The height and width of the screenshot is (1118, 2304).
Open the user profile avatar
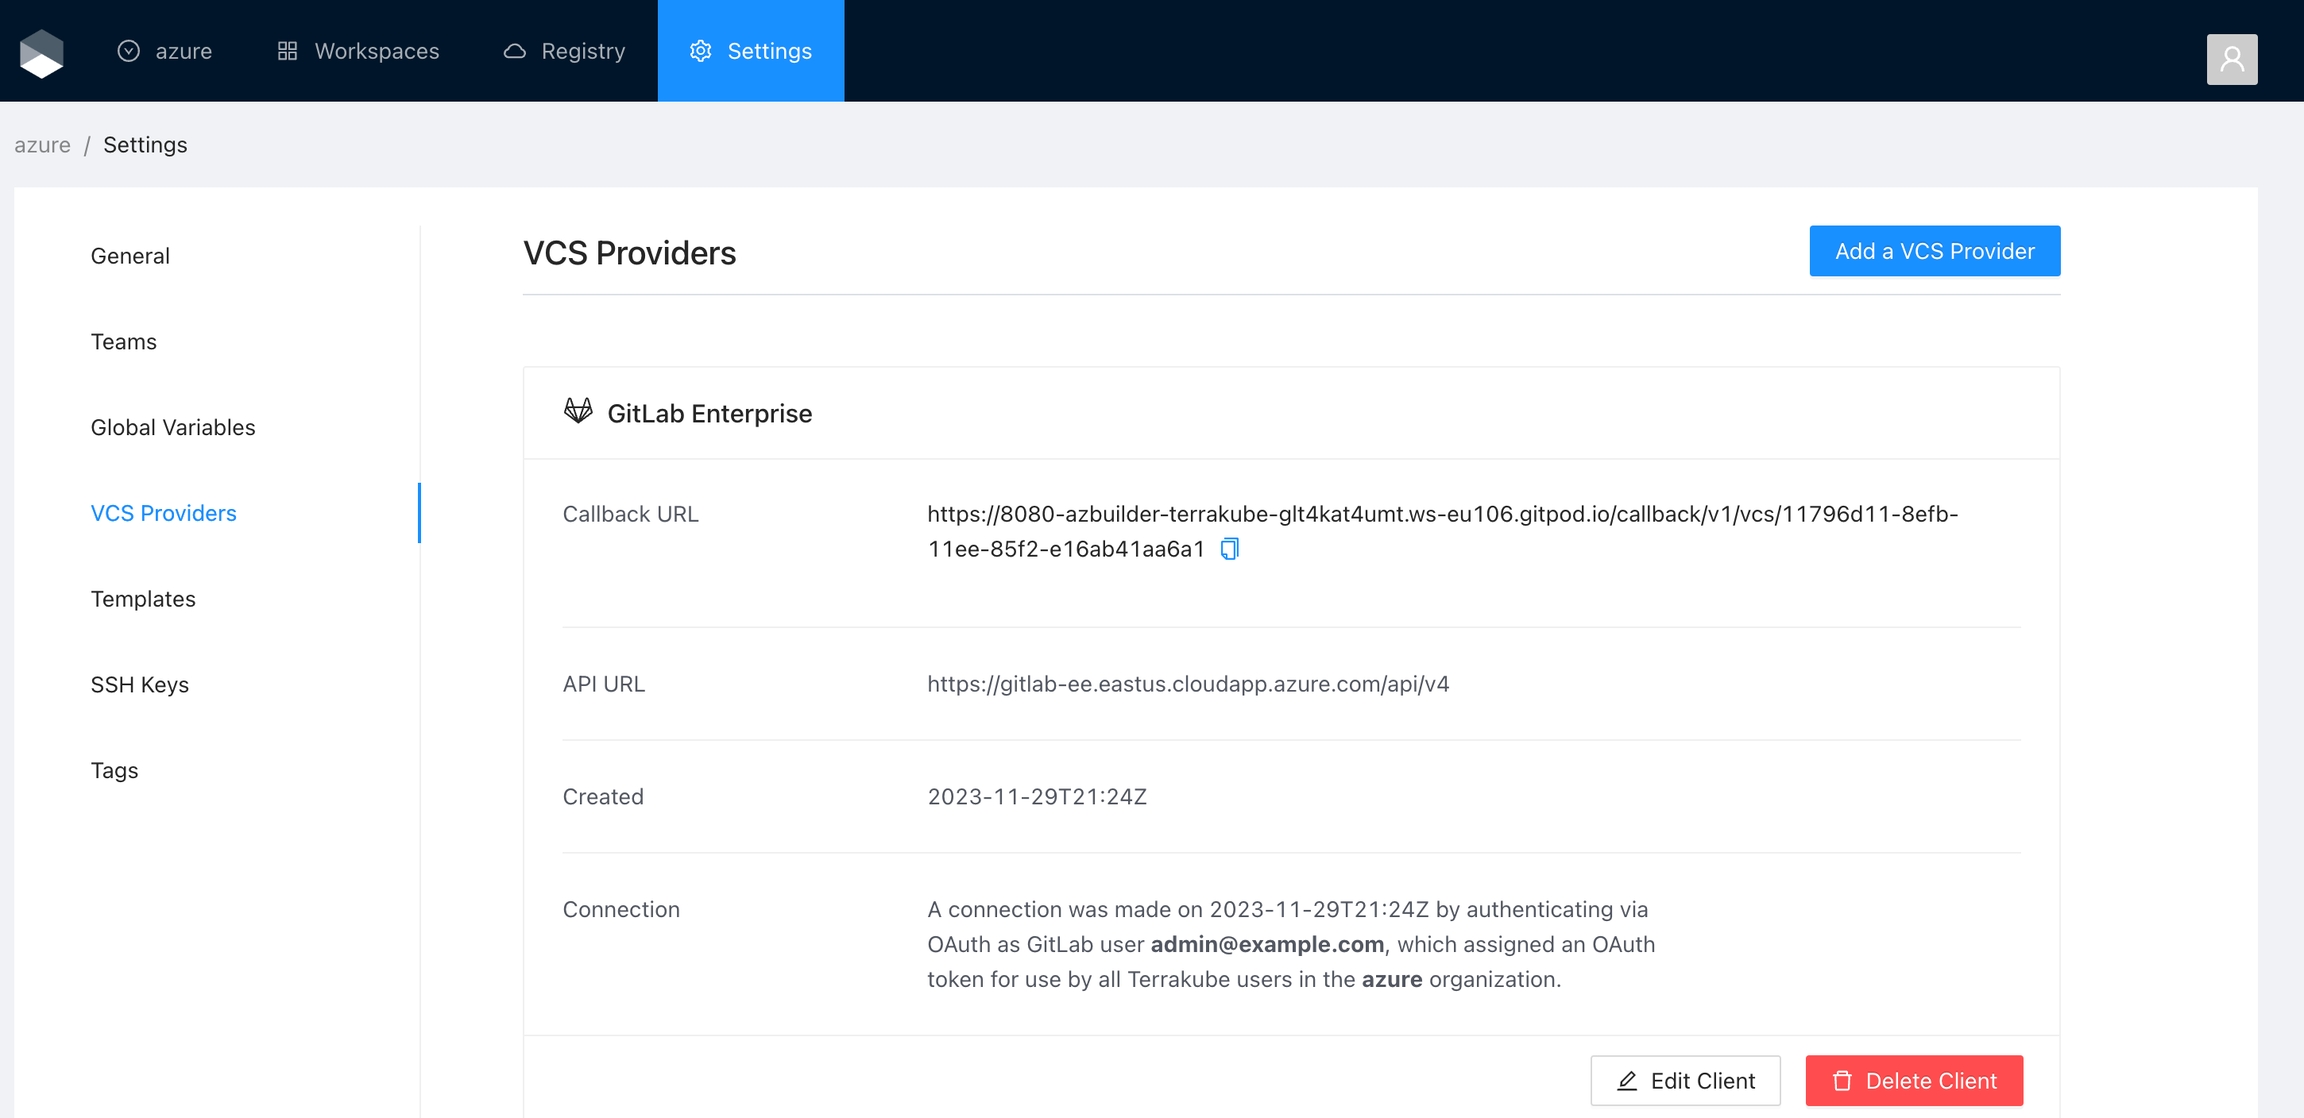pos(2231,59)
